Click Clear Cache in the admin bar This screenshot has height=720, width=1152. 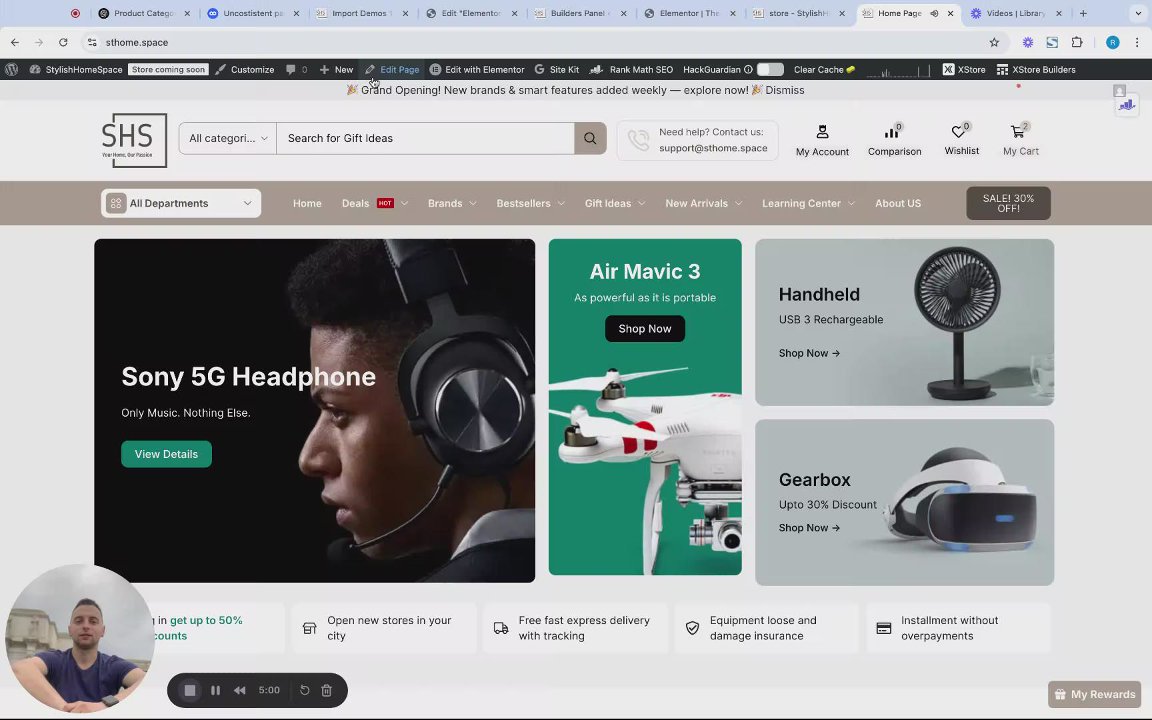point(824,69)
